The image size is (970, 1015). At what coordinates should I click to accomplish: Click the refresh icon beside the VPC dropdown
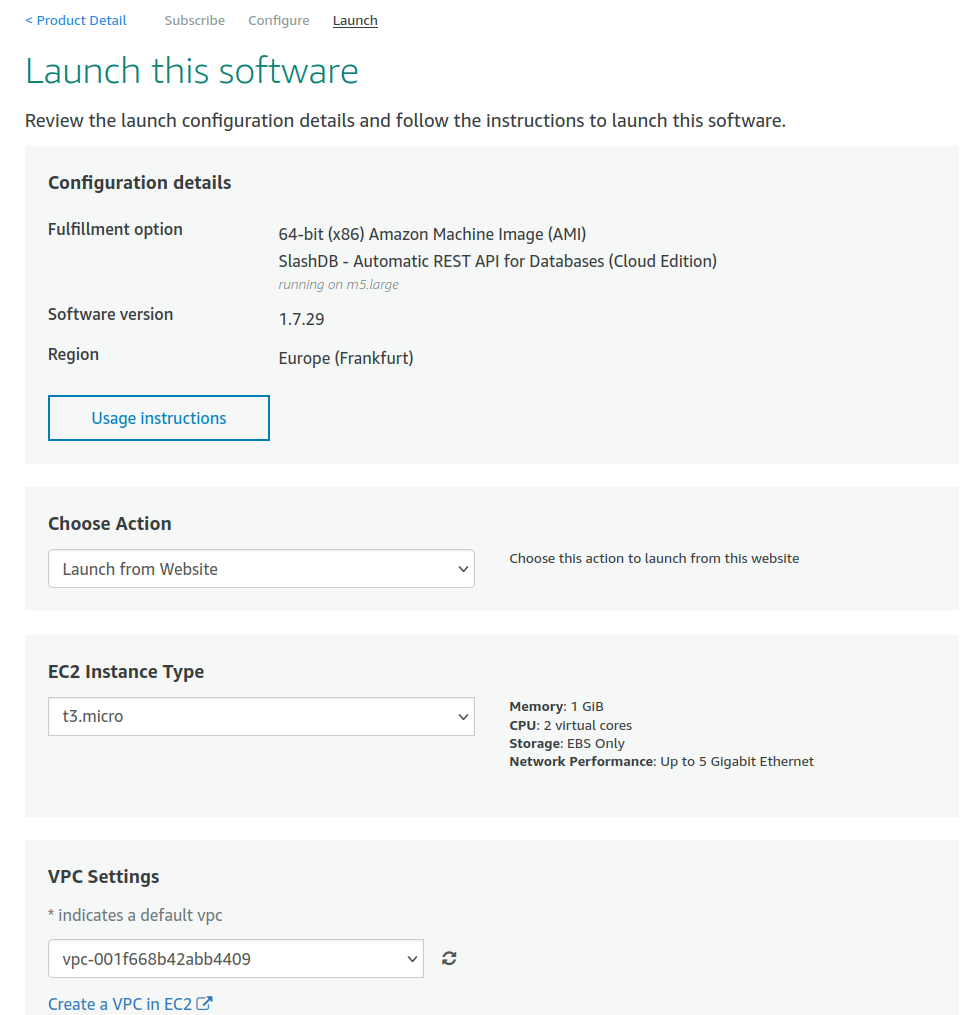[x=449, y=959]
